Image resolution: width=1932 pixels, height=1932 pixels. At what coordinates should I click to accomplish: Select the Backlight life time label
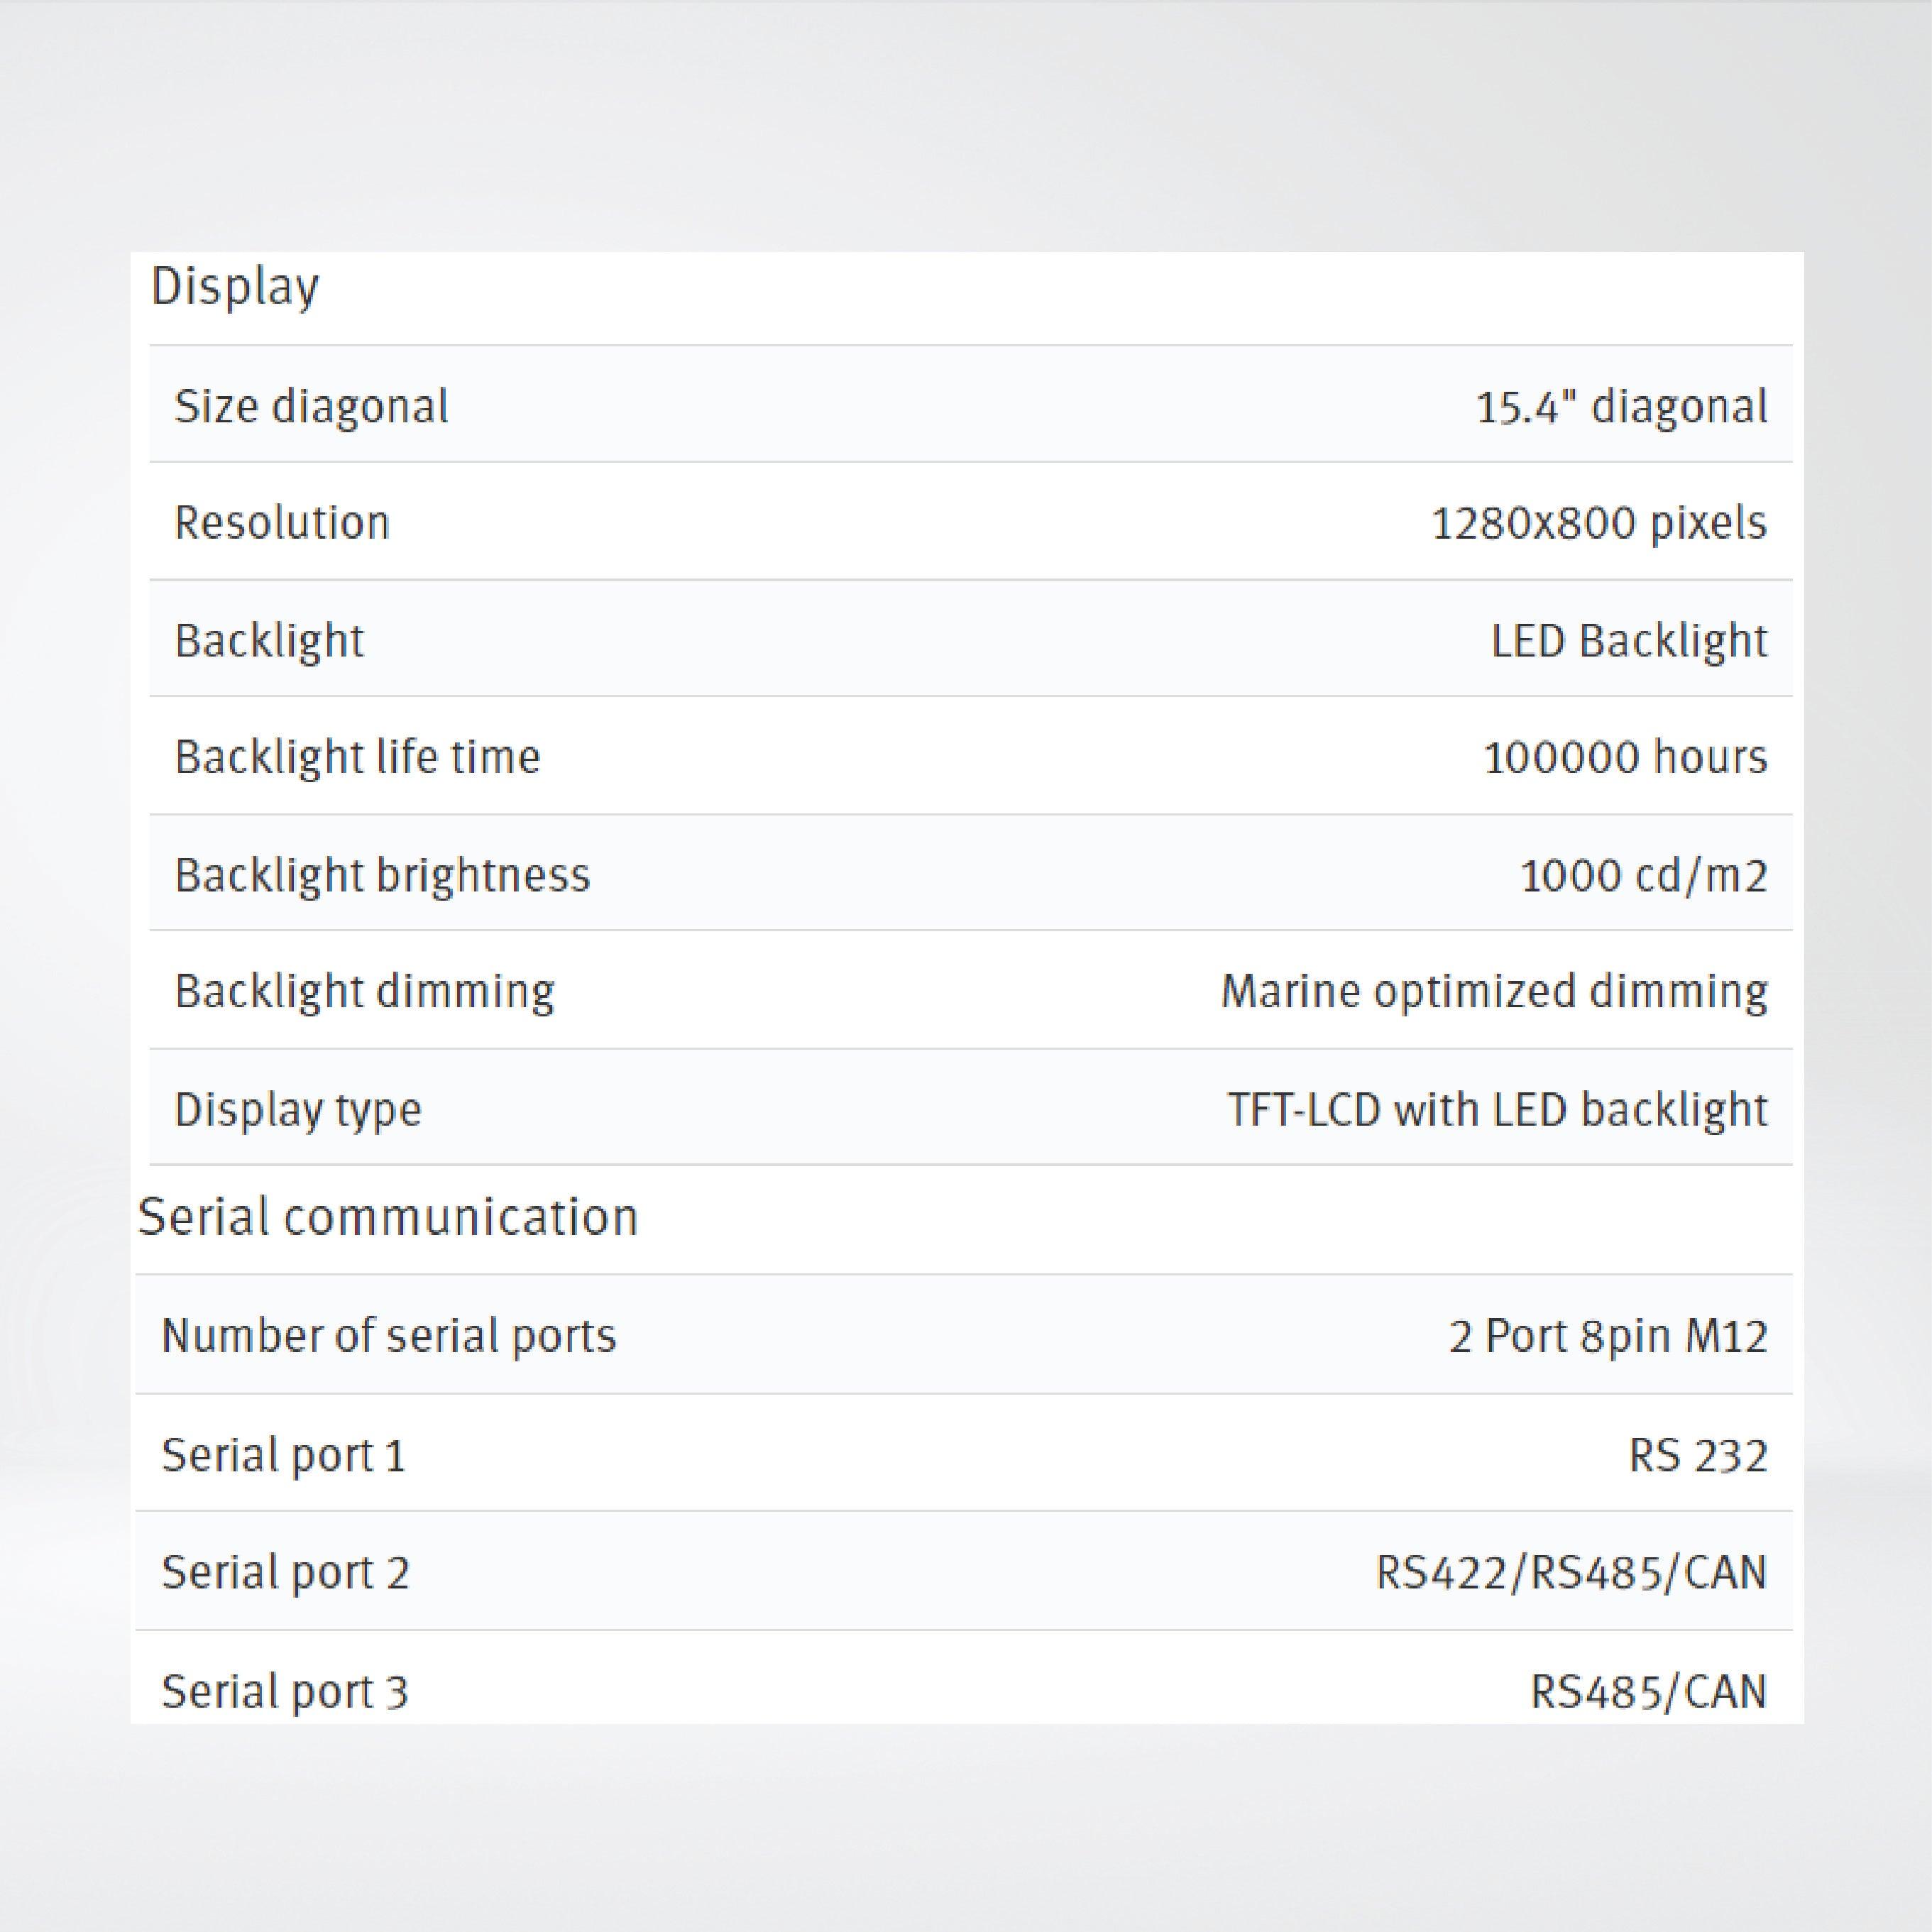point(357,757)
